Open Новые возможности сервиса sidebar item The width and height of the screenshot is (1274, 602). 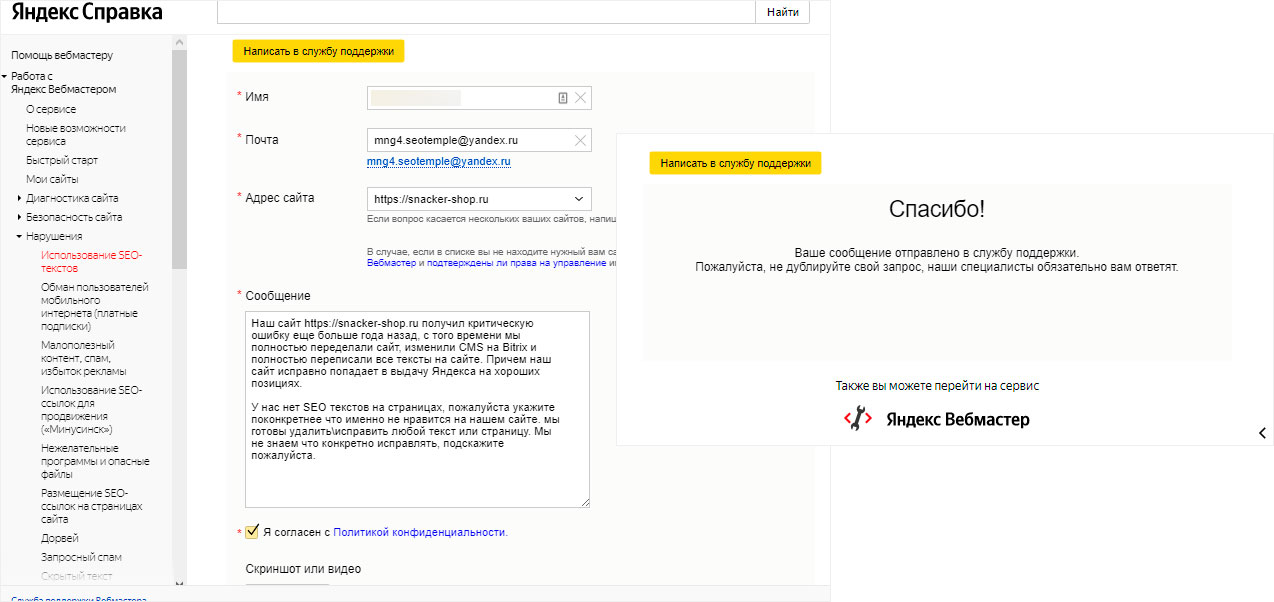76,135
